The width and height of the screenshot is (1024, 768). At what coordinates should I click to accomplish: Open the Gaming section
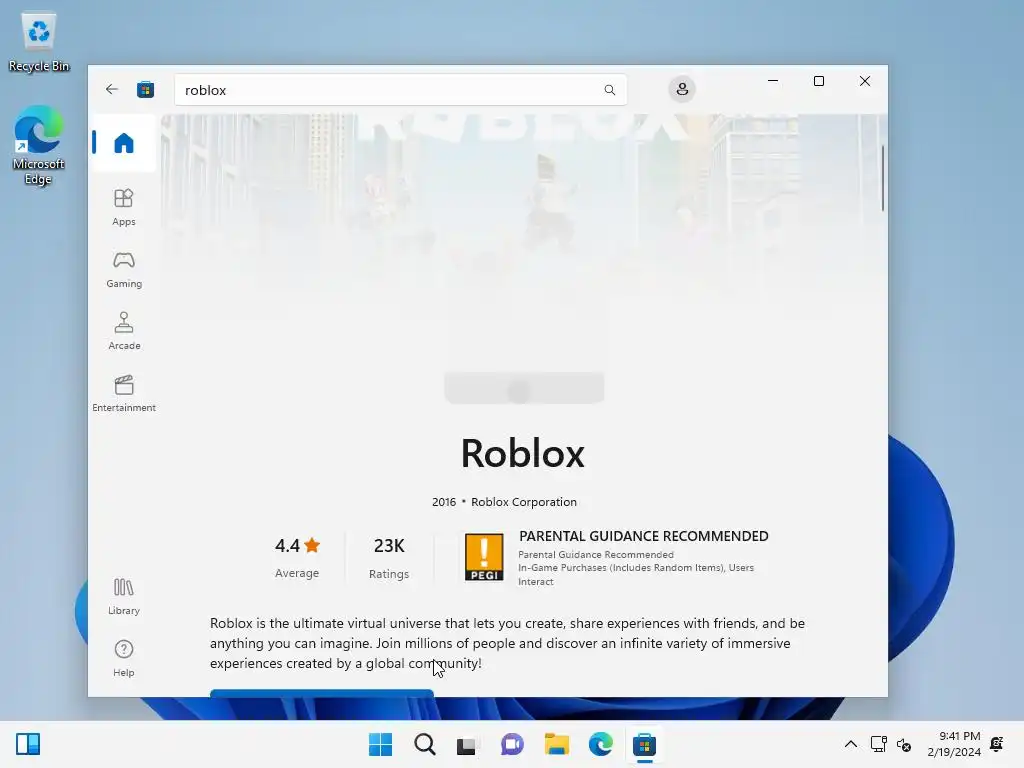123,270
